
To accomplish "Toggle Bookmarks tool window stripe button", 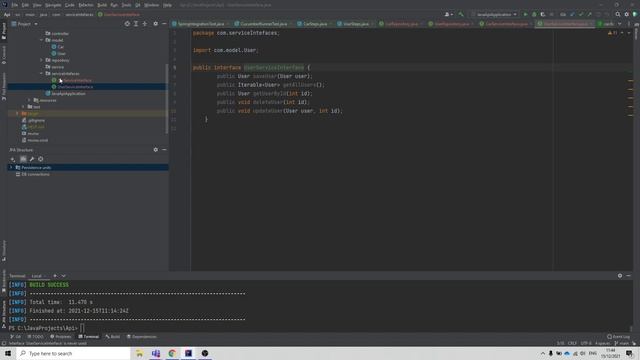I will click(4, 281).
